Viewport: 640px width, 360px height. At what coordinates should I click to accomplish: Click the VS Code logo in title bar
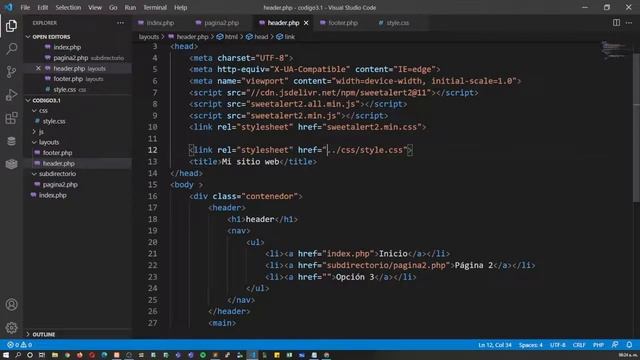(8, 7)
